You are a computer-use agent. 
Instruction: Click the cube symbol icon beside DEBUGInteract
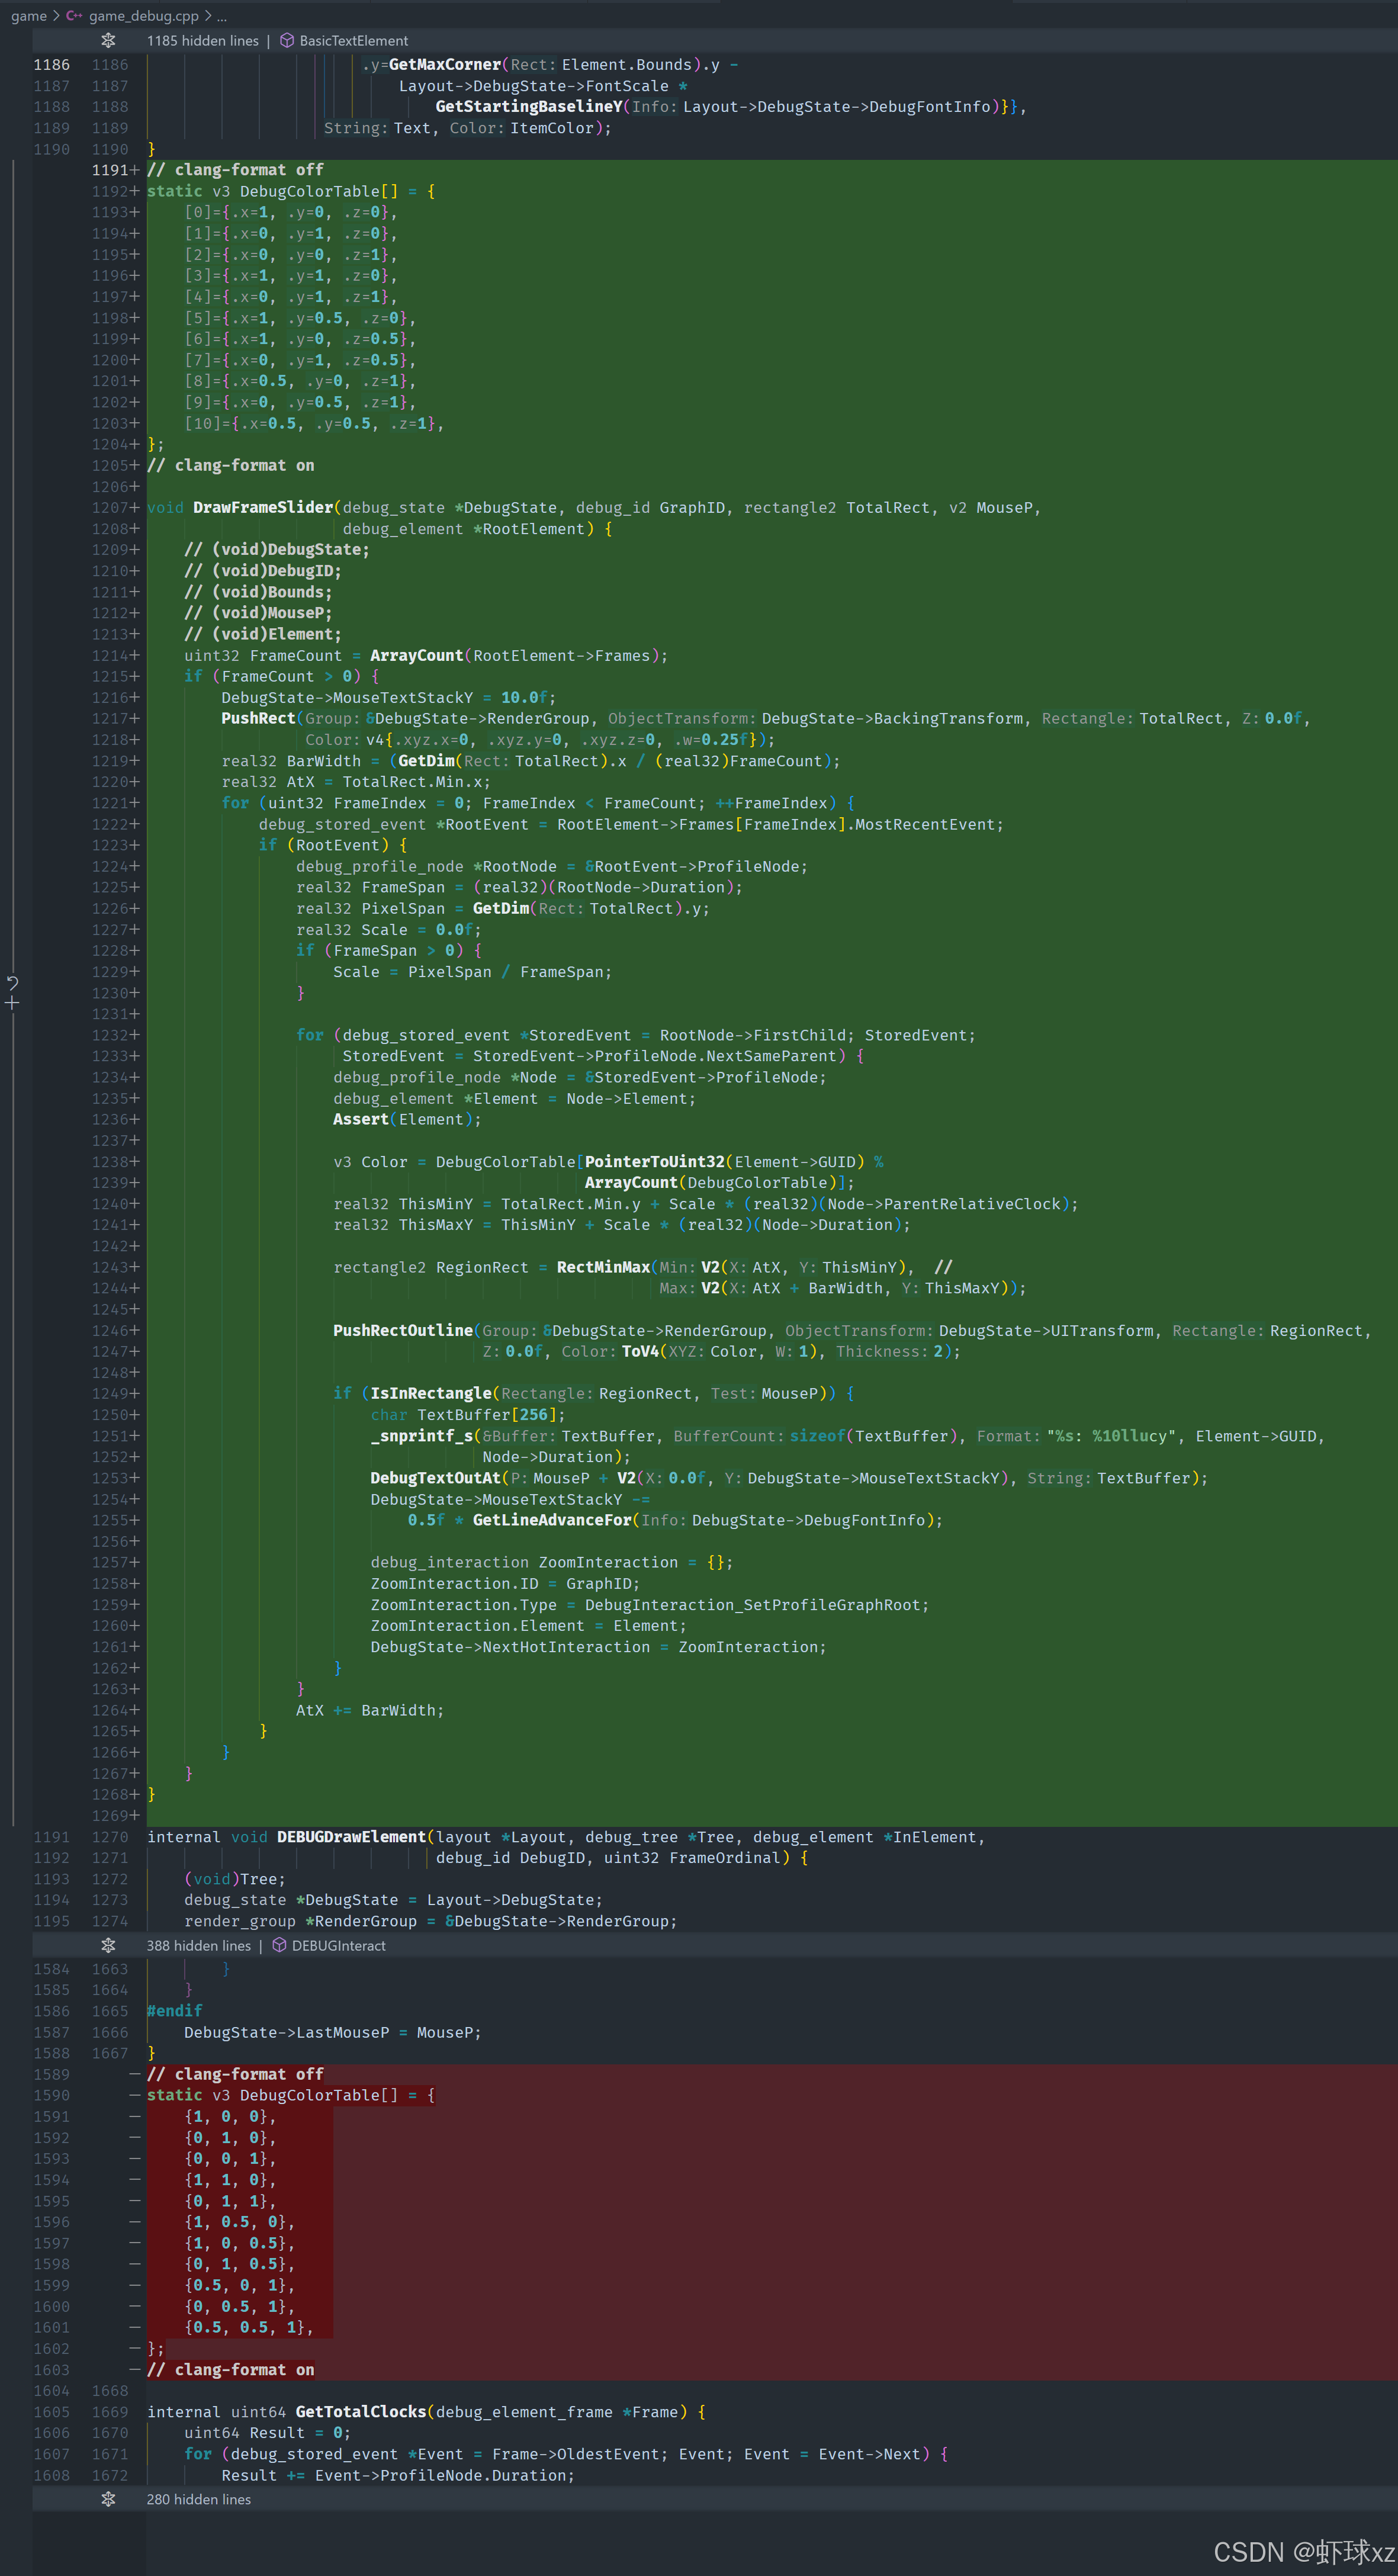point(279,1945)
